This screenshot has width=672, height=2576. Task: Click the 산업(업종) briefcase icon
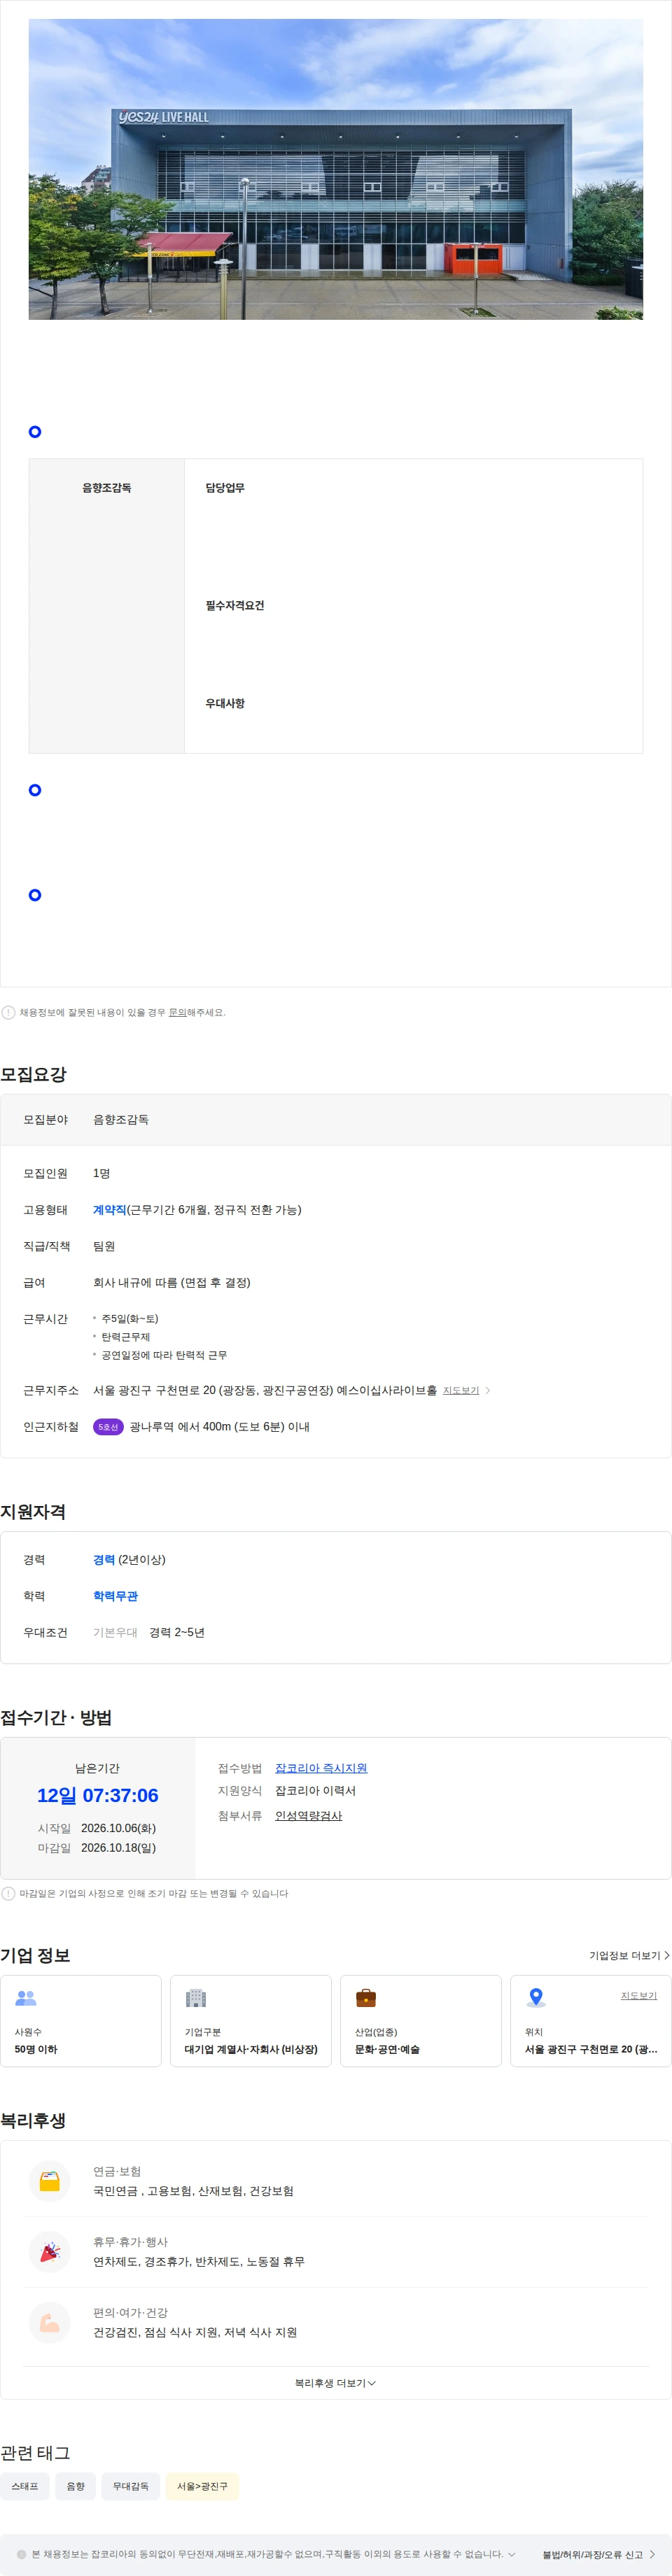point(366,1997)
